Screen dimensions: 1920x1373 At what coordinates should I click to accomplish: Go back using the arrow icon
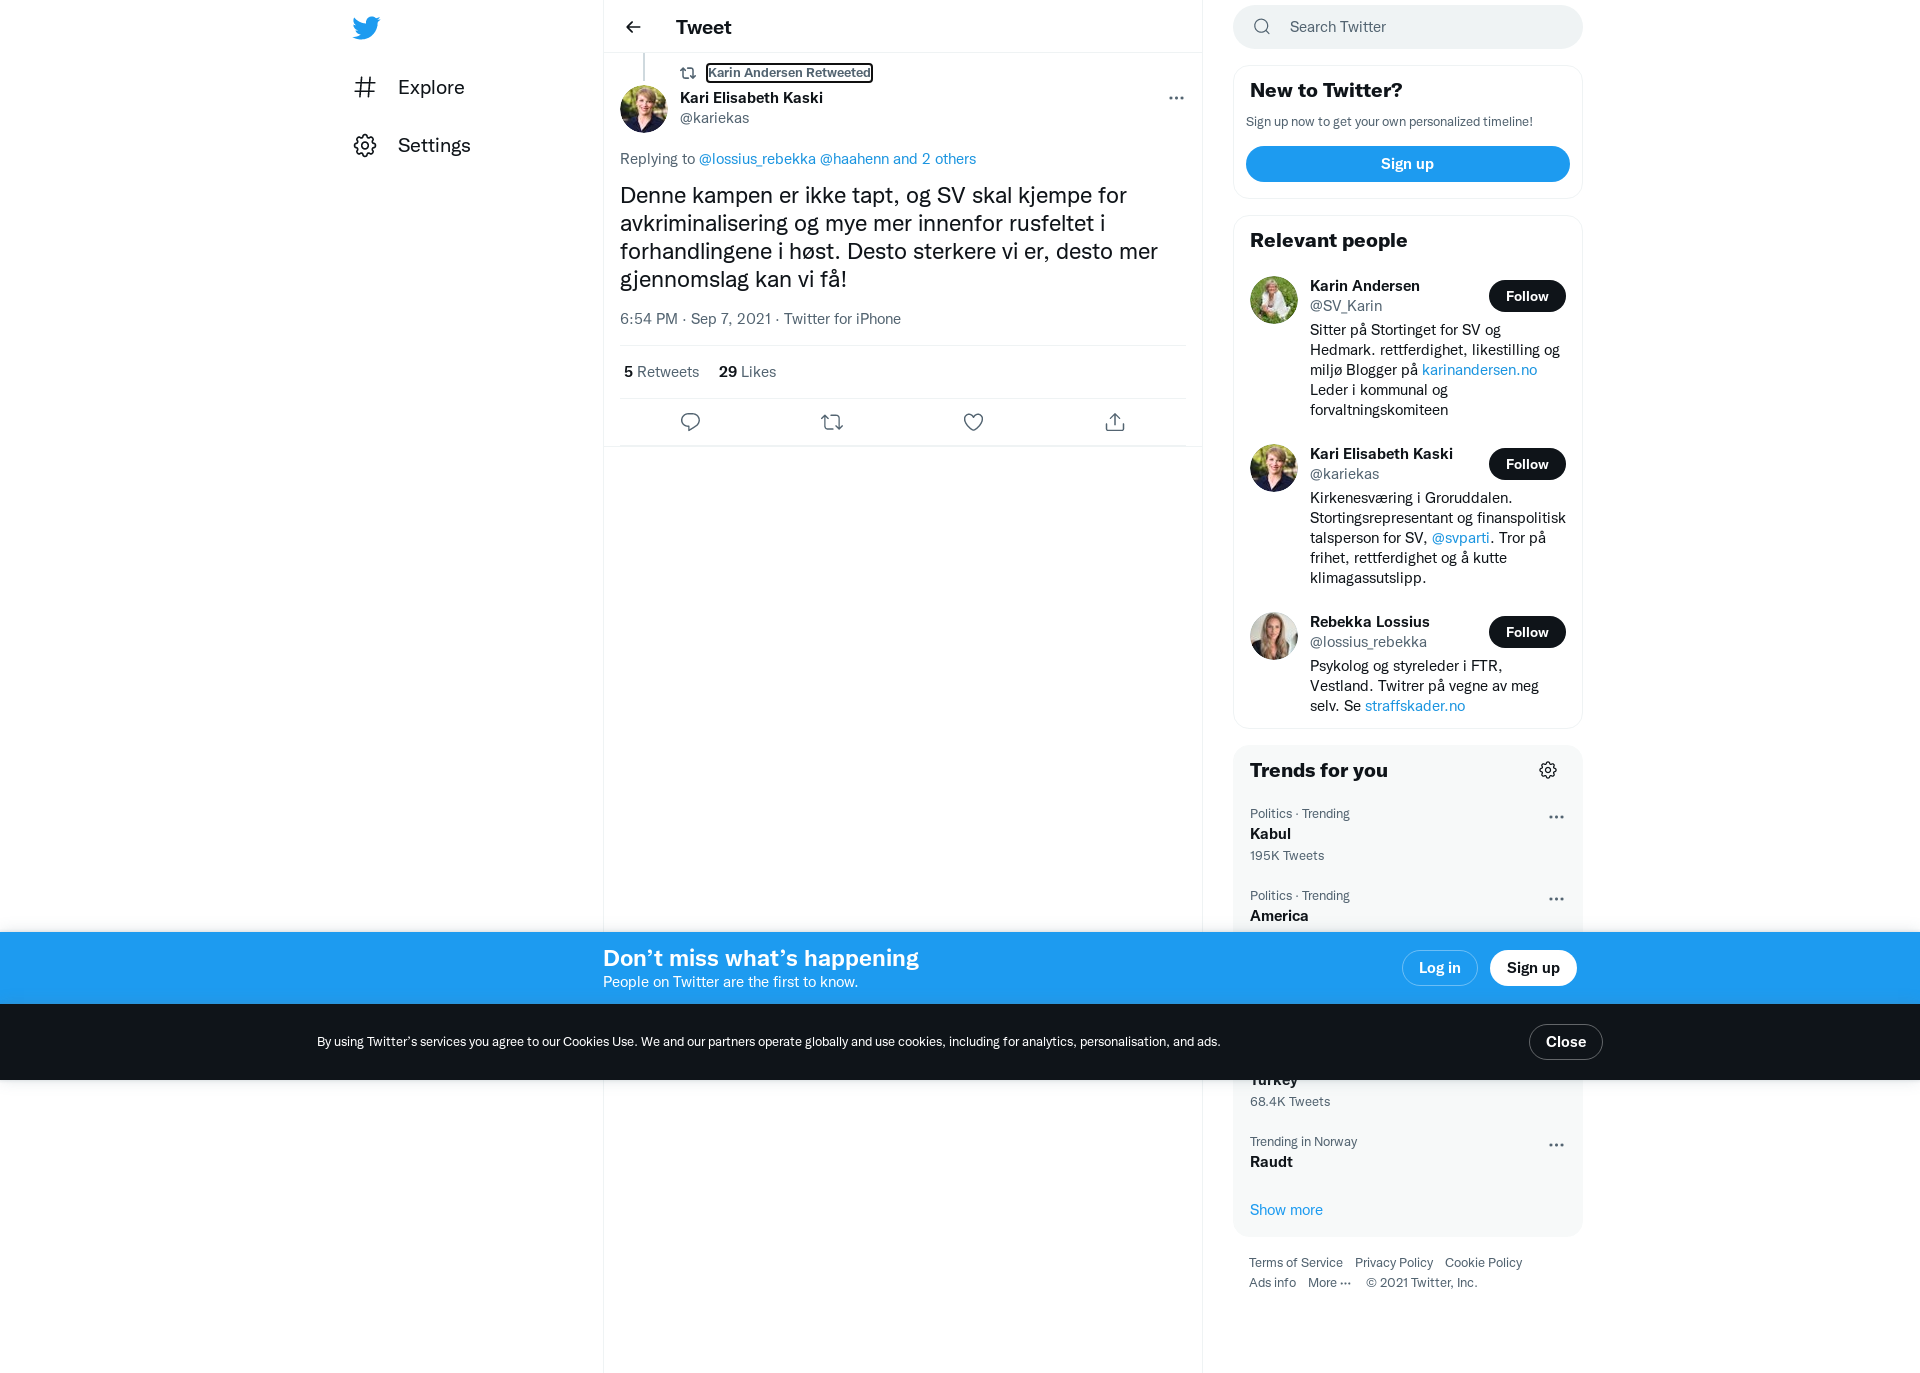(633, 27)
